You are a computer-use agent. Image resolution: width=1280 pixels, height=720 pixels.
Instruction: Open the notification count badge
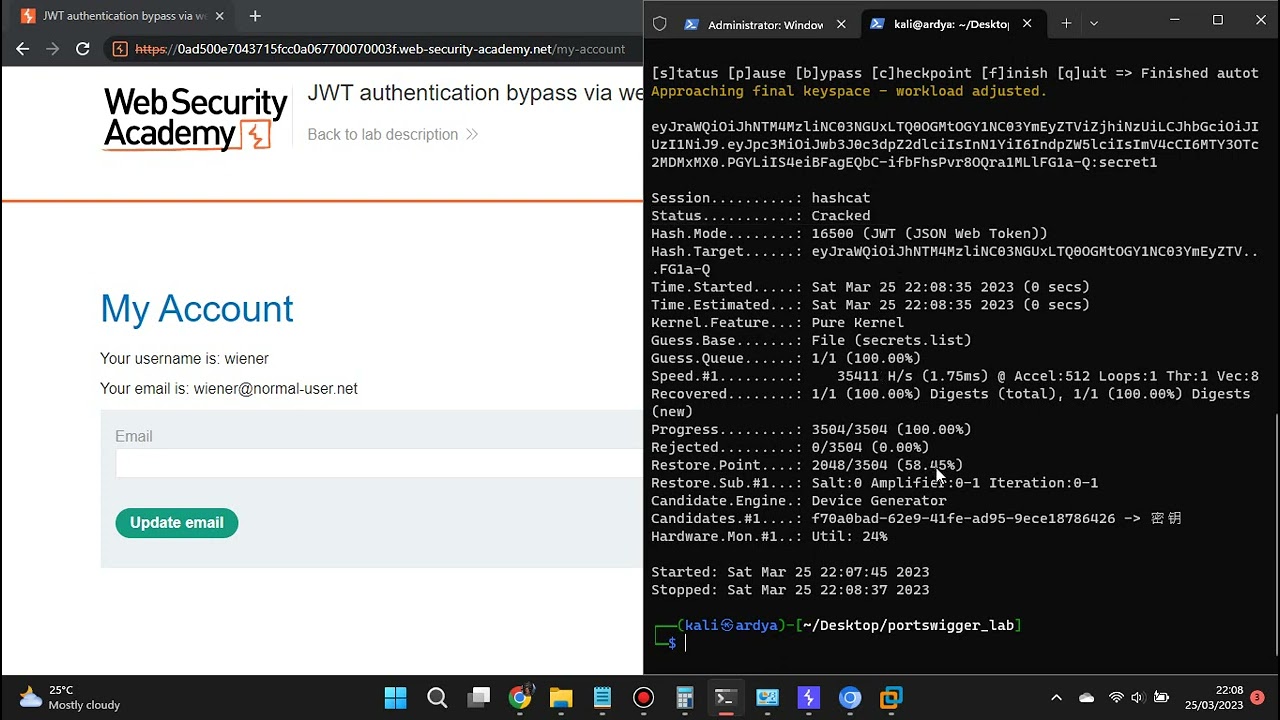coord(1258,697)
